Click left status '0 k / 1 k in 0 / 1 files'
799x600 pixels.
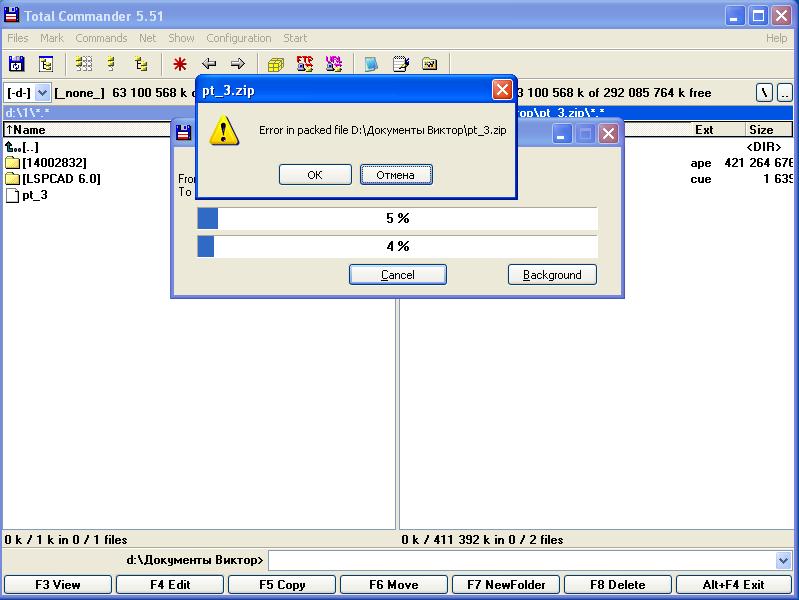click(66, 540)
